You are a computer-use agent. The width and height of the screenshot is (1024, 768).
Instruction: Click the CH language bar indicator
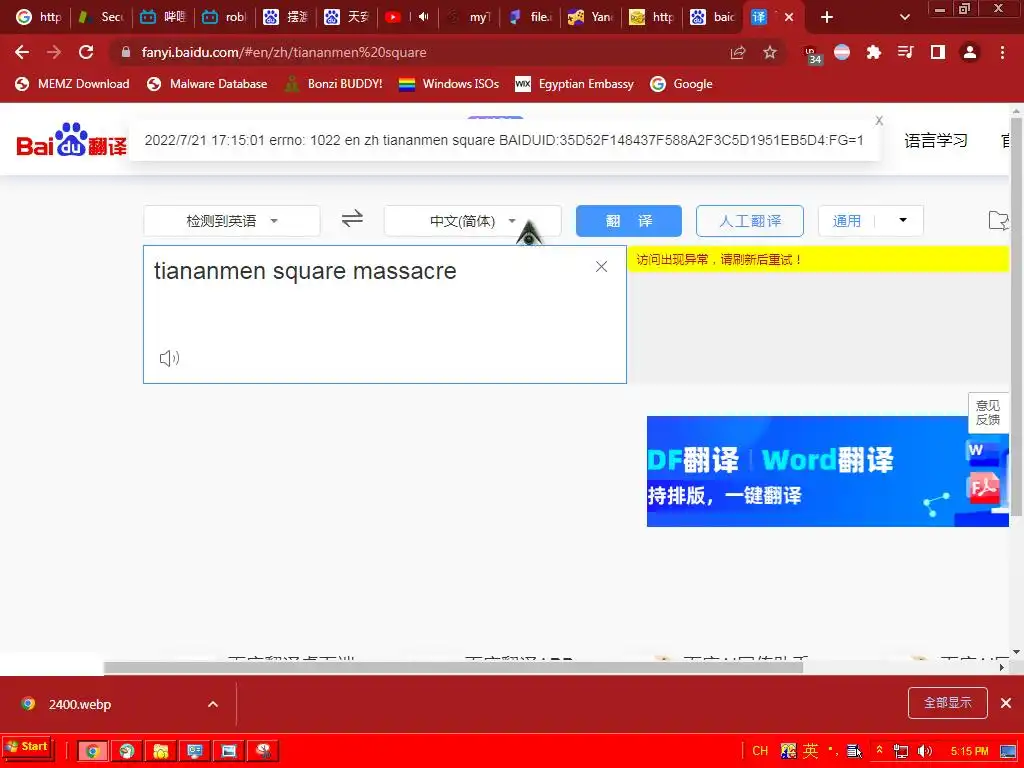point(760,751)
